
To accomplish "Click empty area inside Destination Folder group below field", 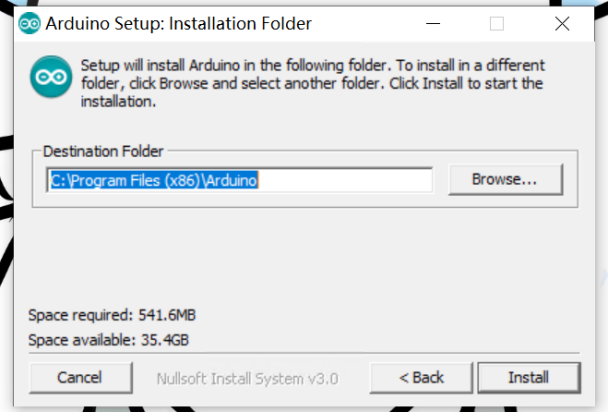I will click(x=305, y=200).
